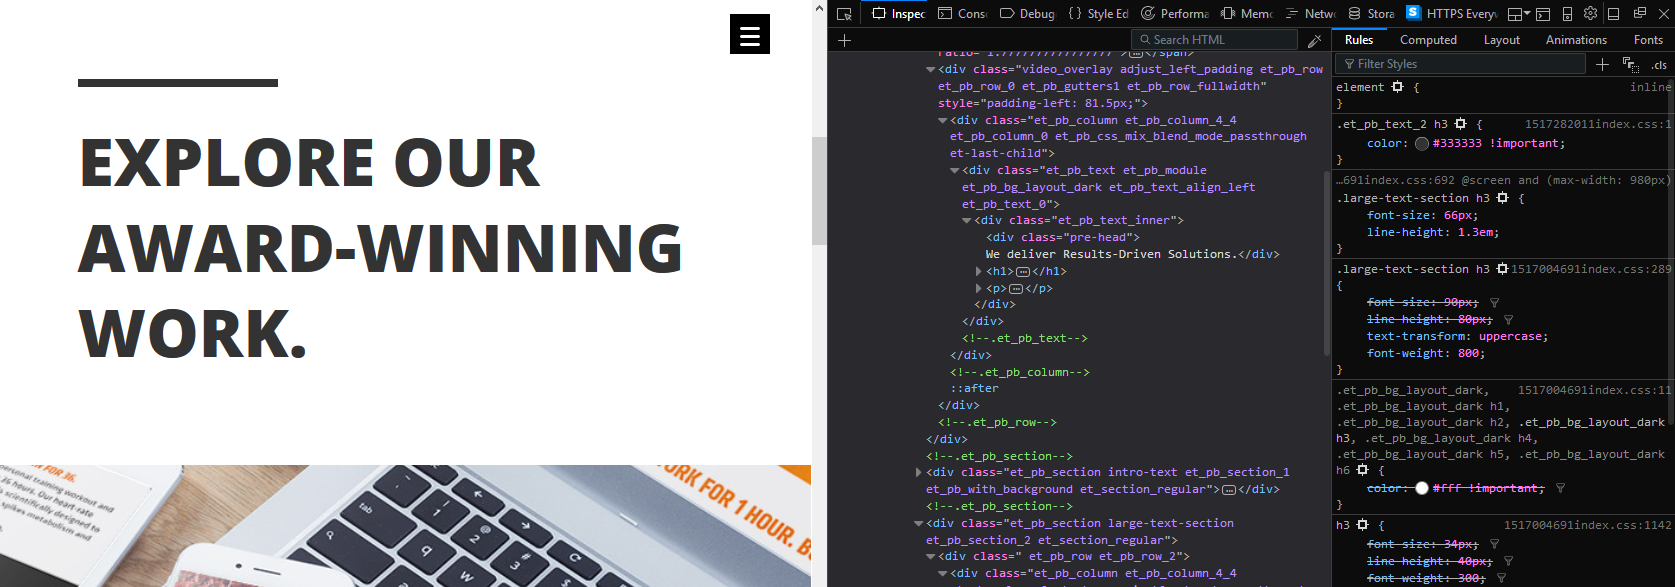Open the #fff color swatch picker
The width and height of the screenshot is (1675, 587).
pos(1422,488)
